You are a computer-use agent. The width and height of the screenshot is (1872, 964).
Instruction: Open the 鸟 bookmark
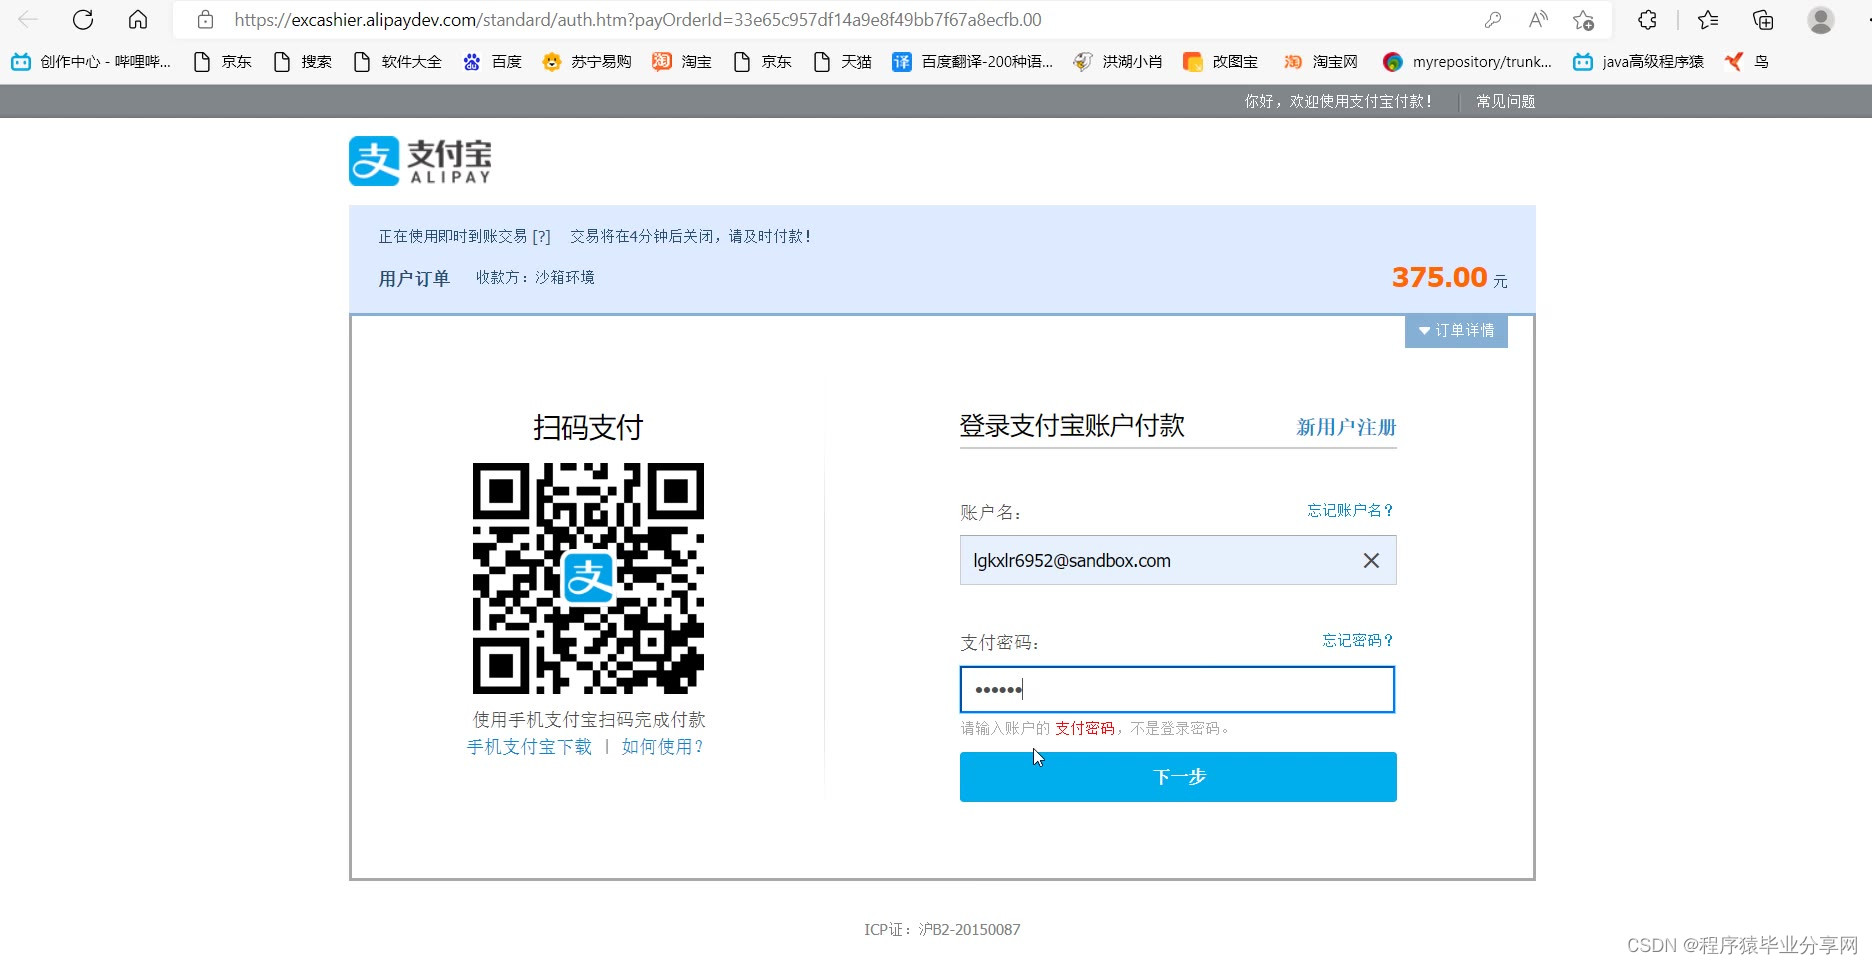pos(1747,62)
